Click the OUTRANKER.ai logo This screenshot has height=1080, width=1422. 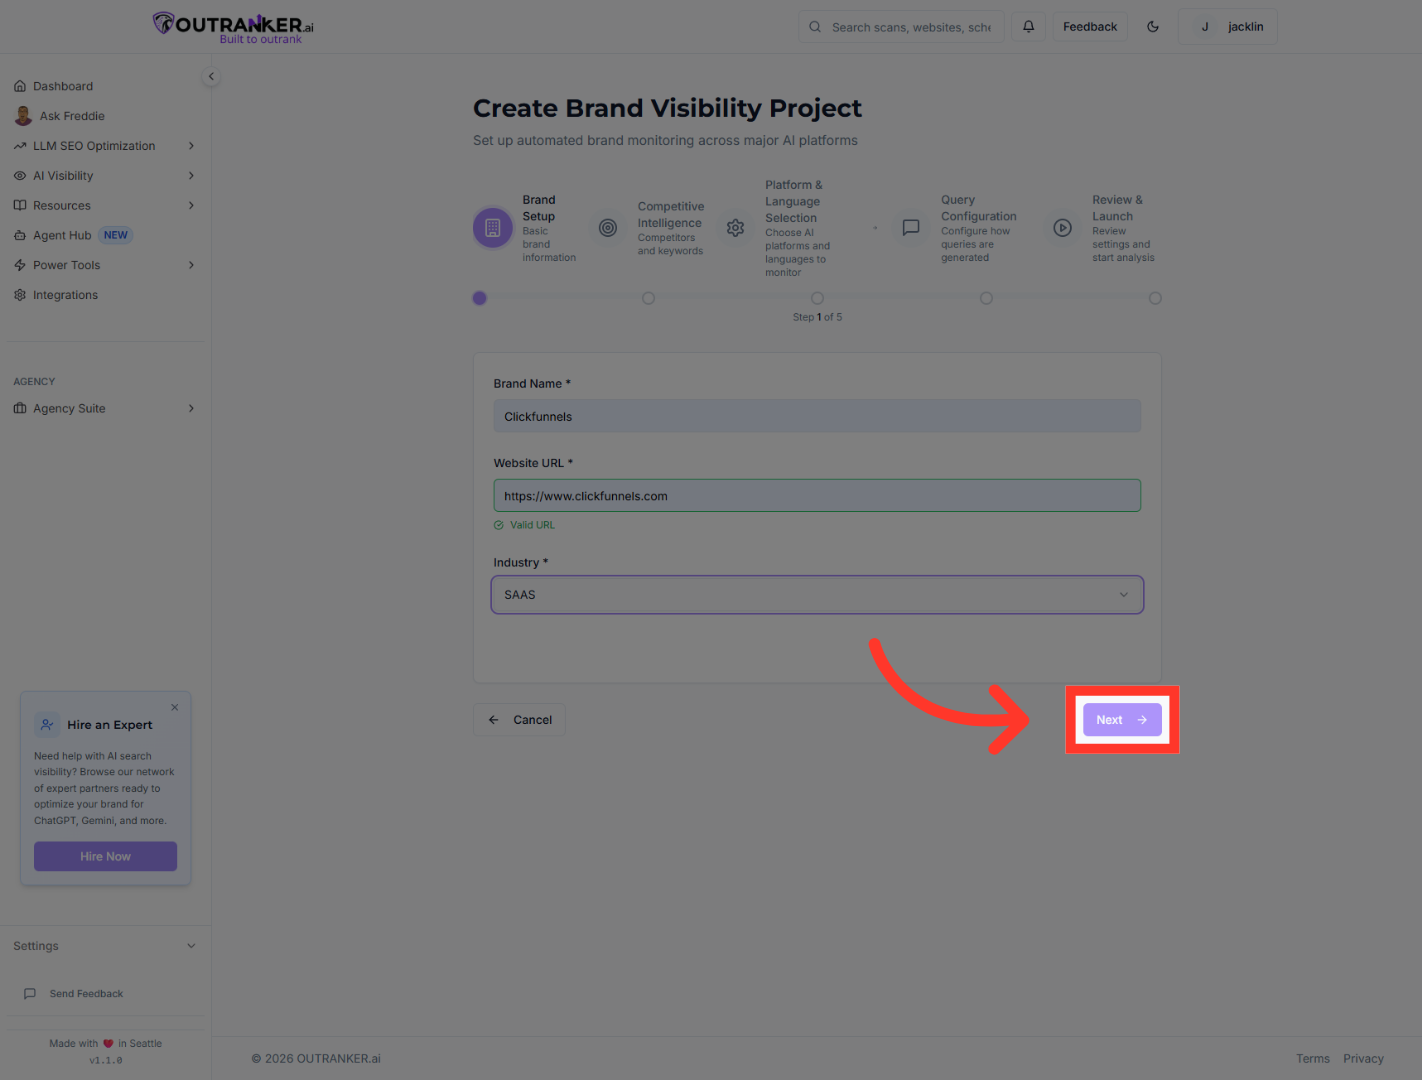click(x=233, y=27)
